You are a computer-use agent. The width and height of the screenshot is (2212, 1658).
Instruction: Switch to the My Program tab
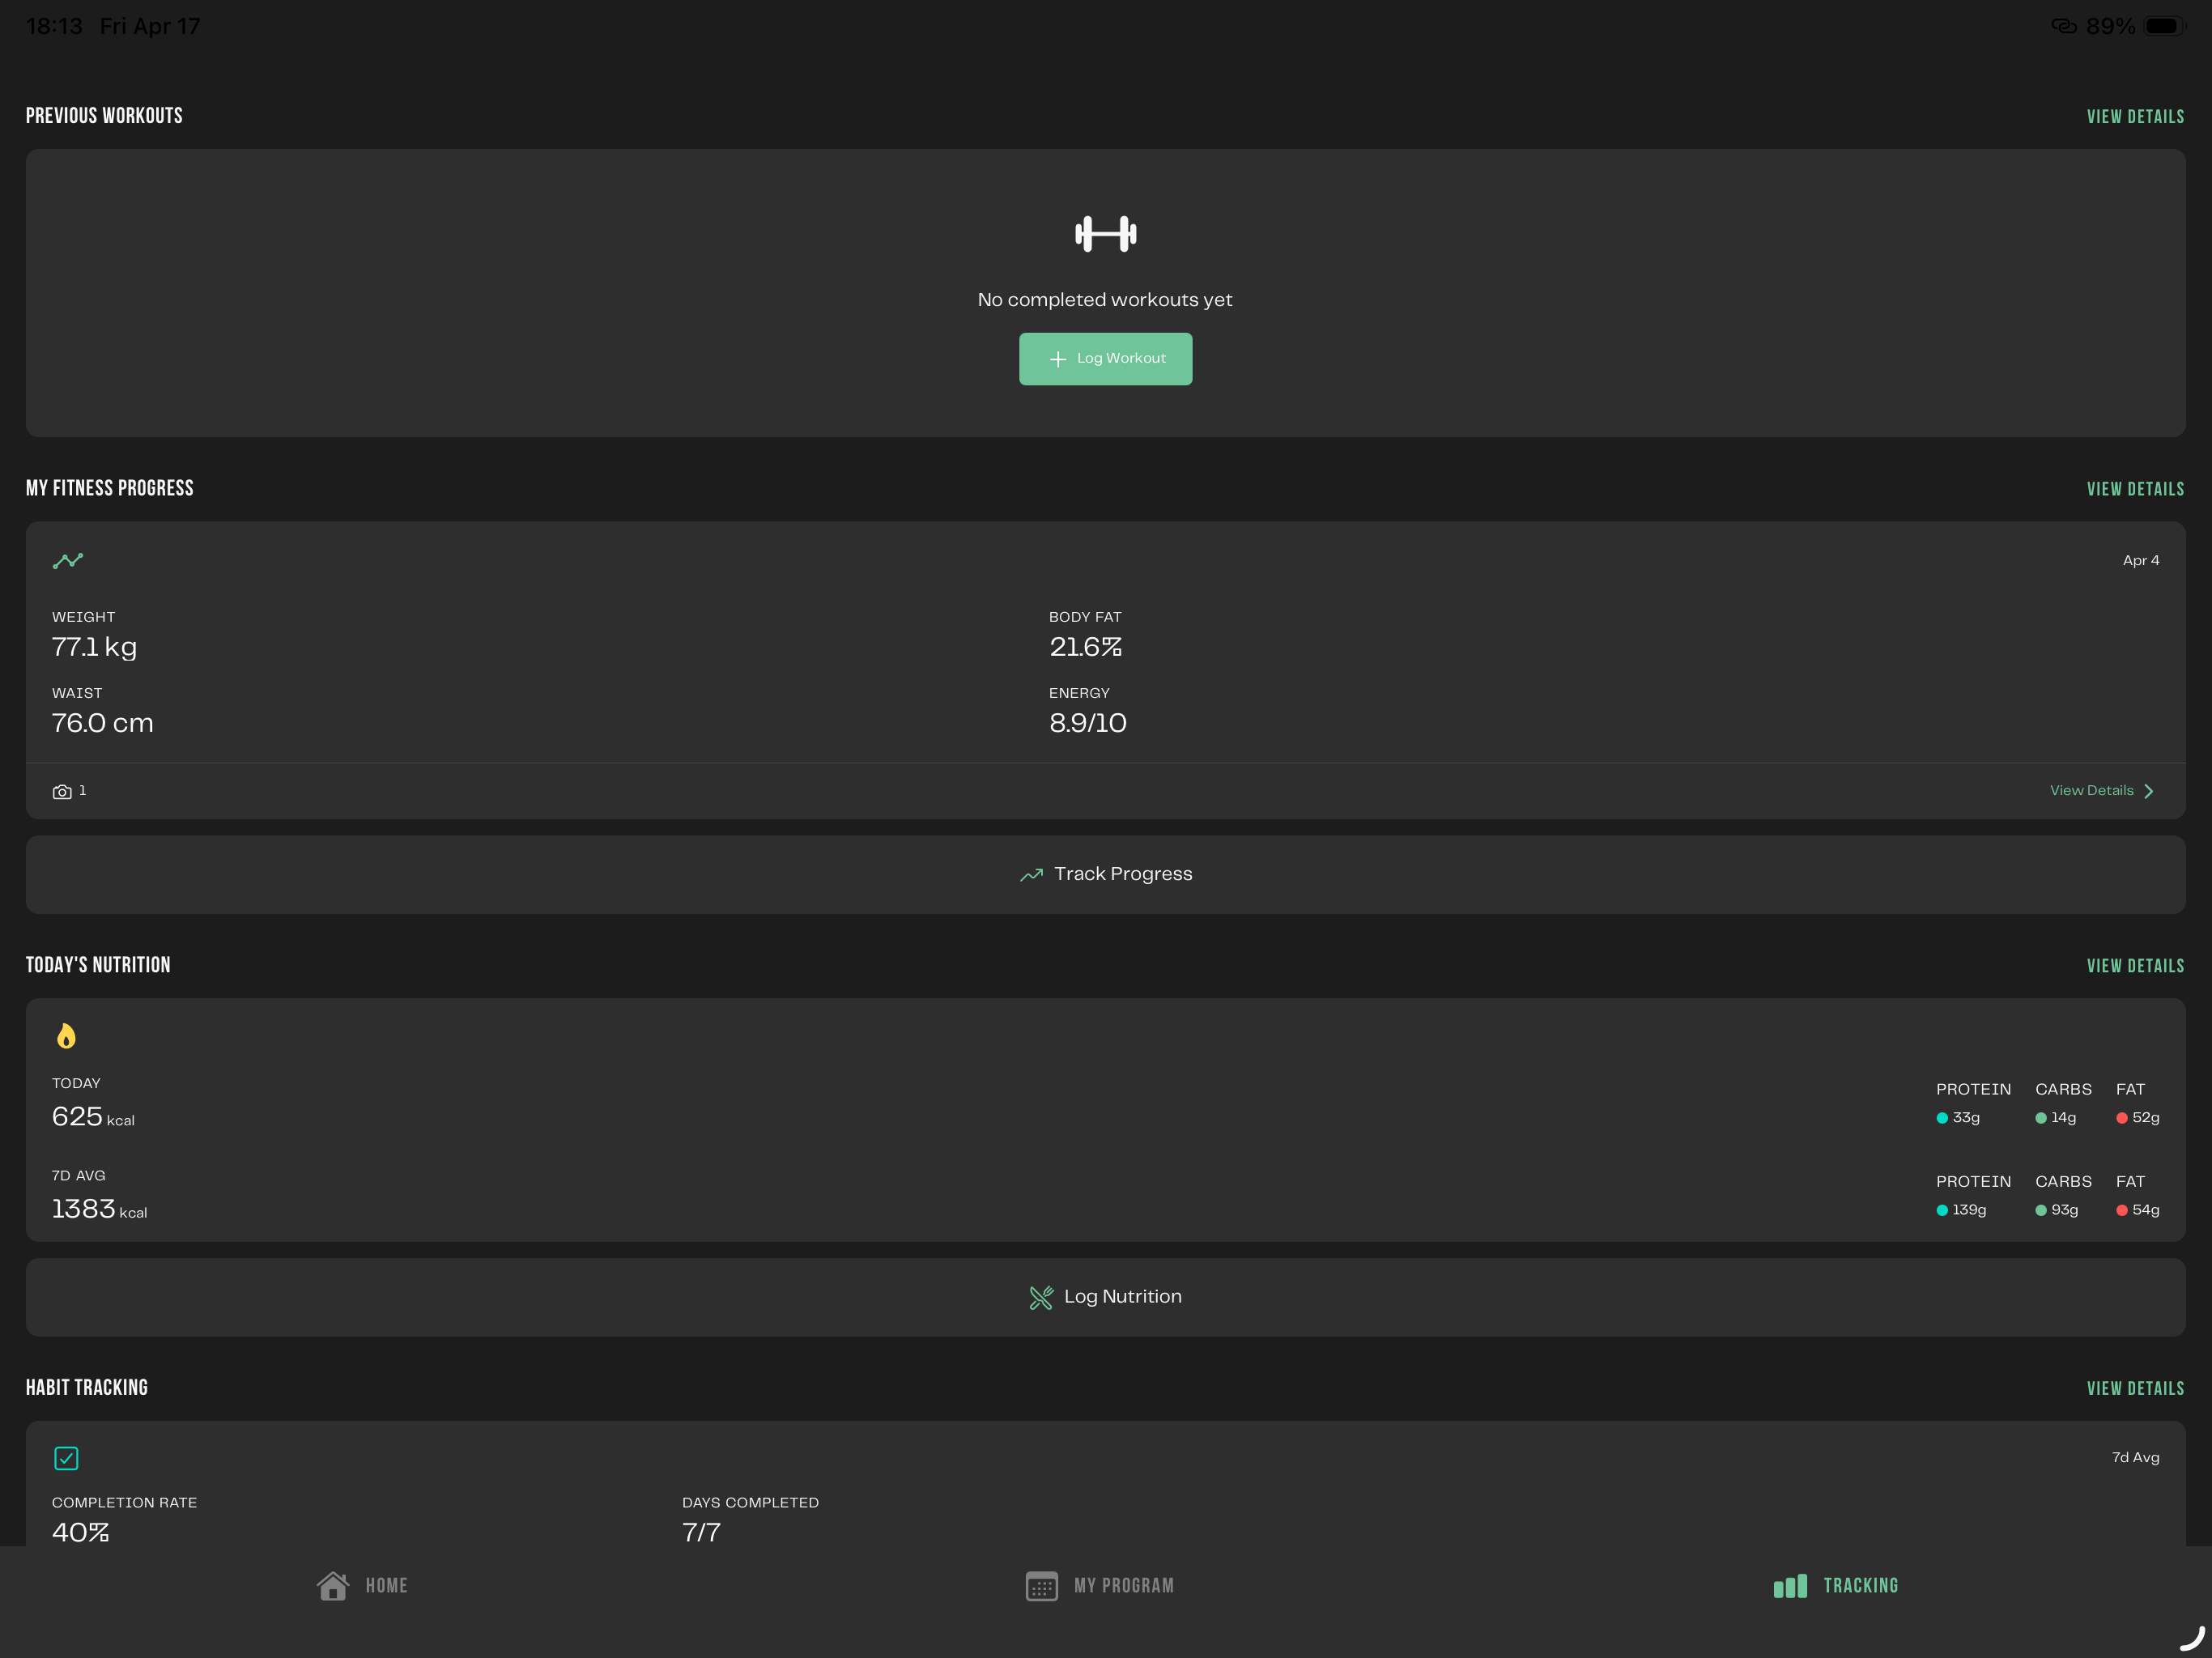[x=1100, y=1586]
